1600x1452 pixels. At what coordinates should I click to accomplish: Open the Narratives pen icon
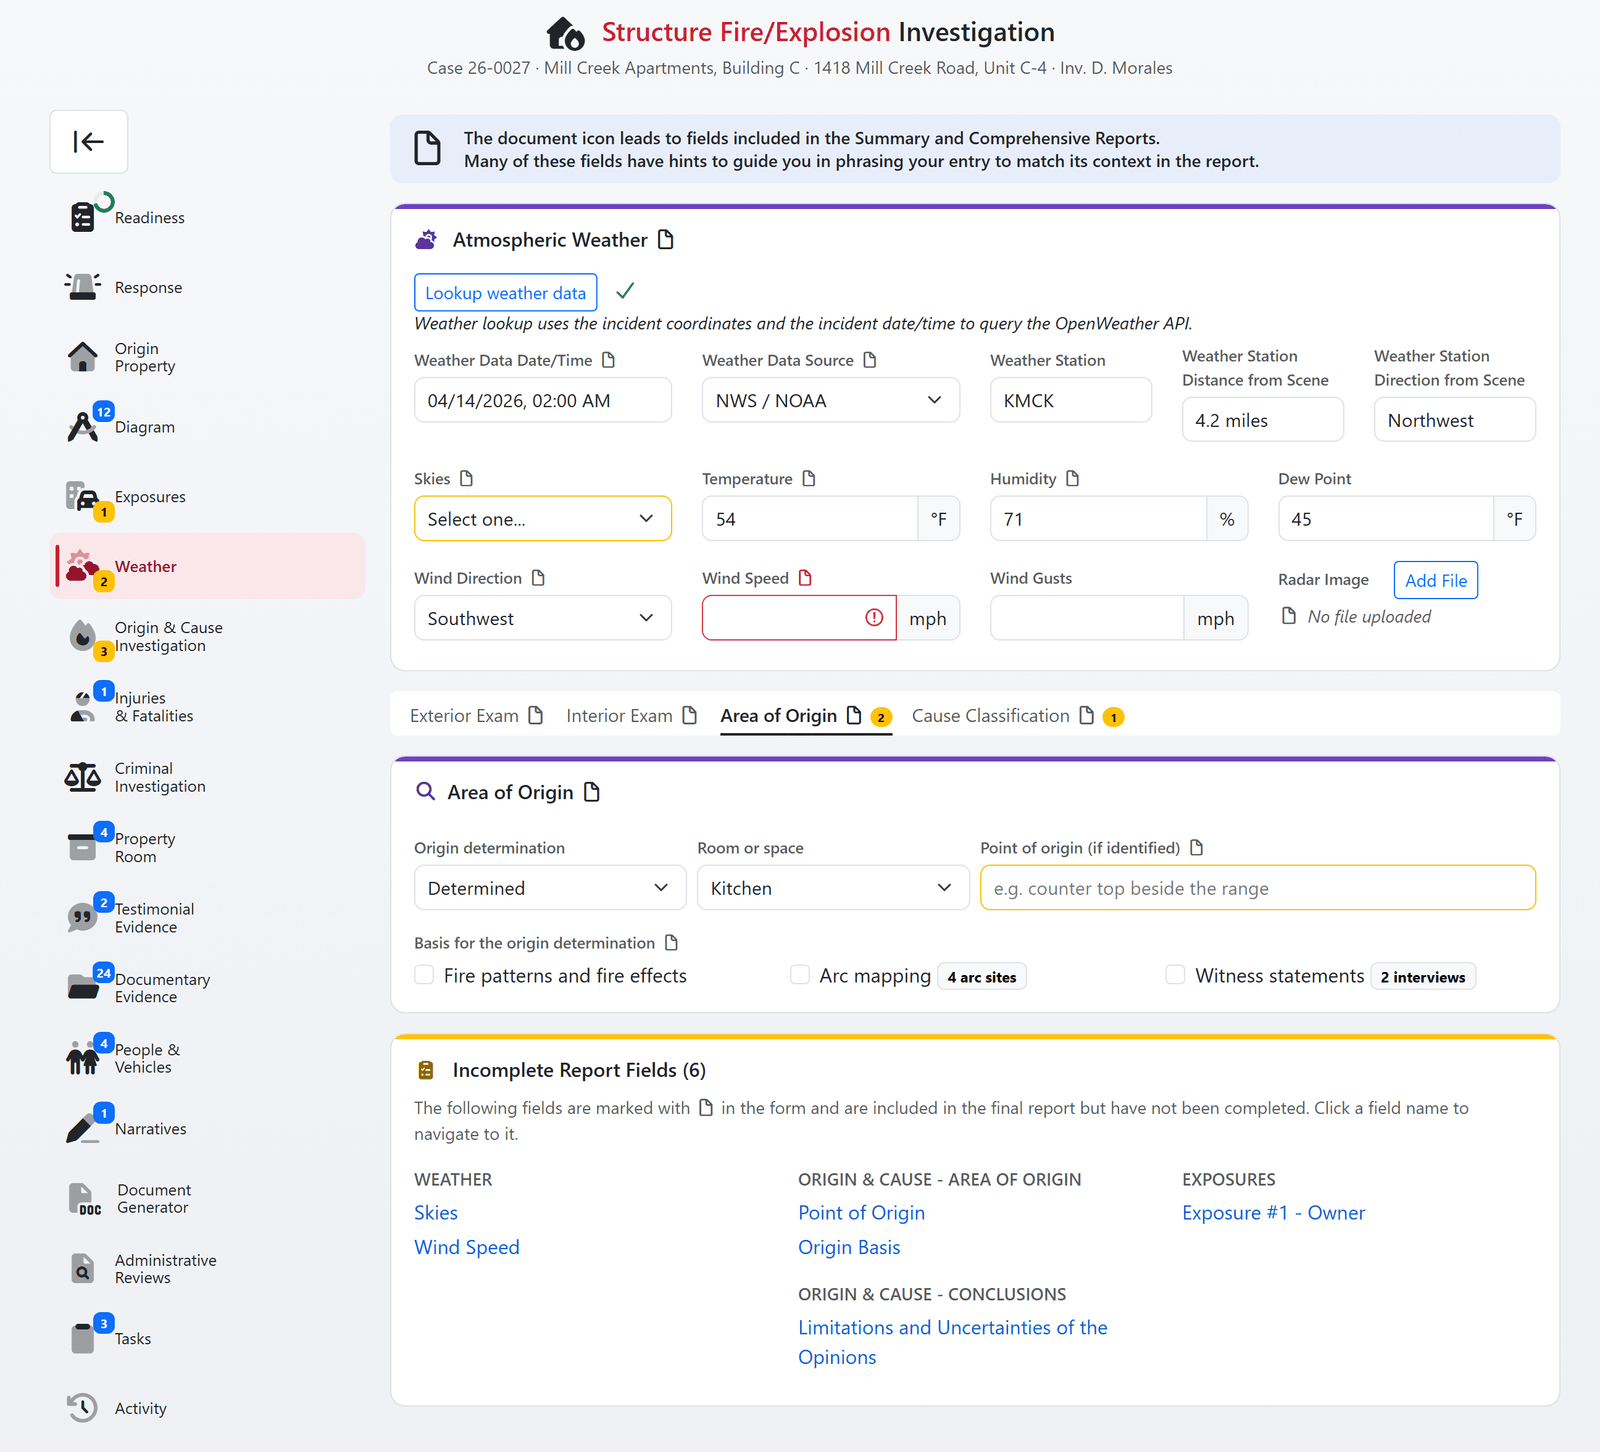coord(83,1128)
